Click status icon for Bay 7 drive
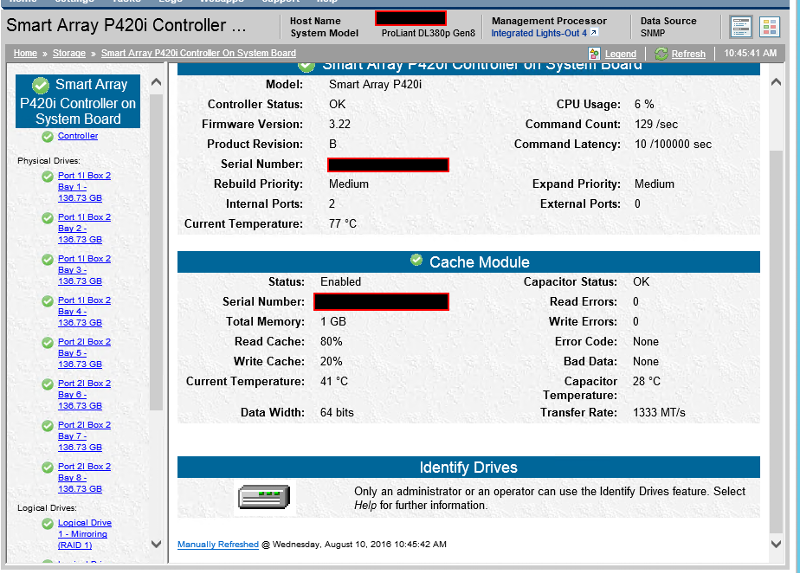This screenshot has width=800, height=573. click(x=47, y=426)
